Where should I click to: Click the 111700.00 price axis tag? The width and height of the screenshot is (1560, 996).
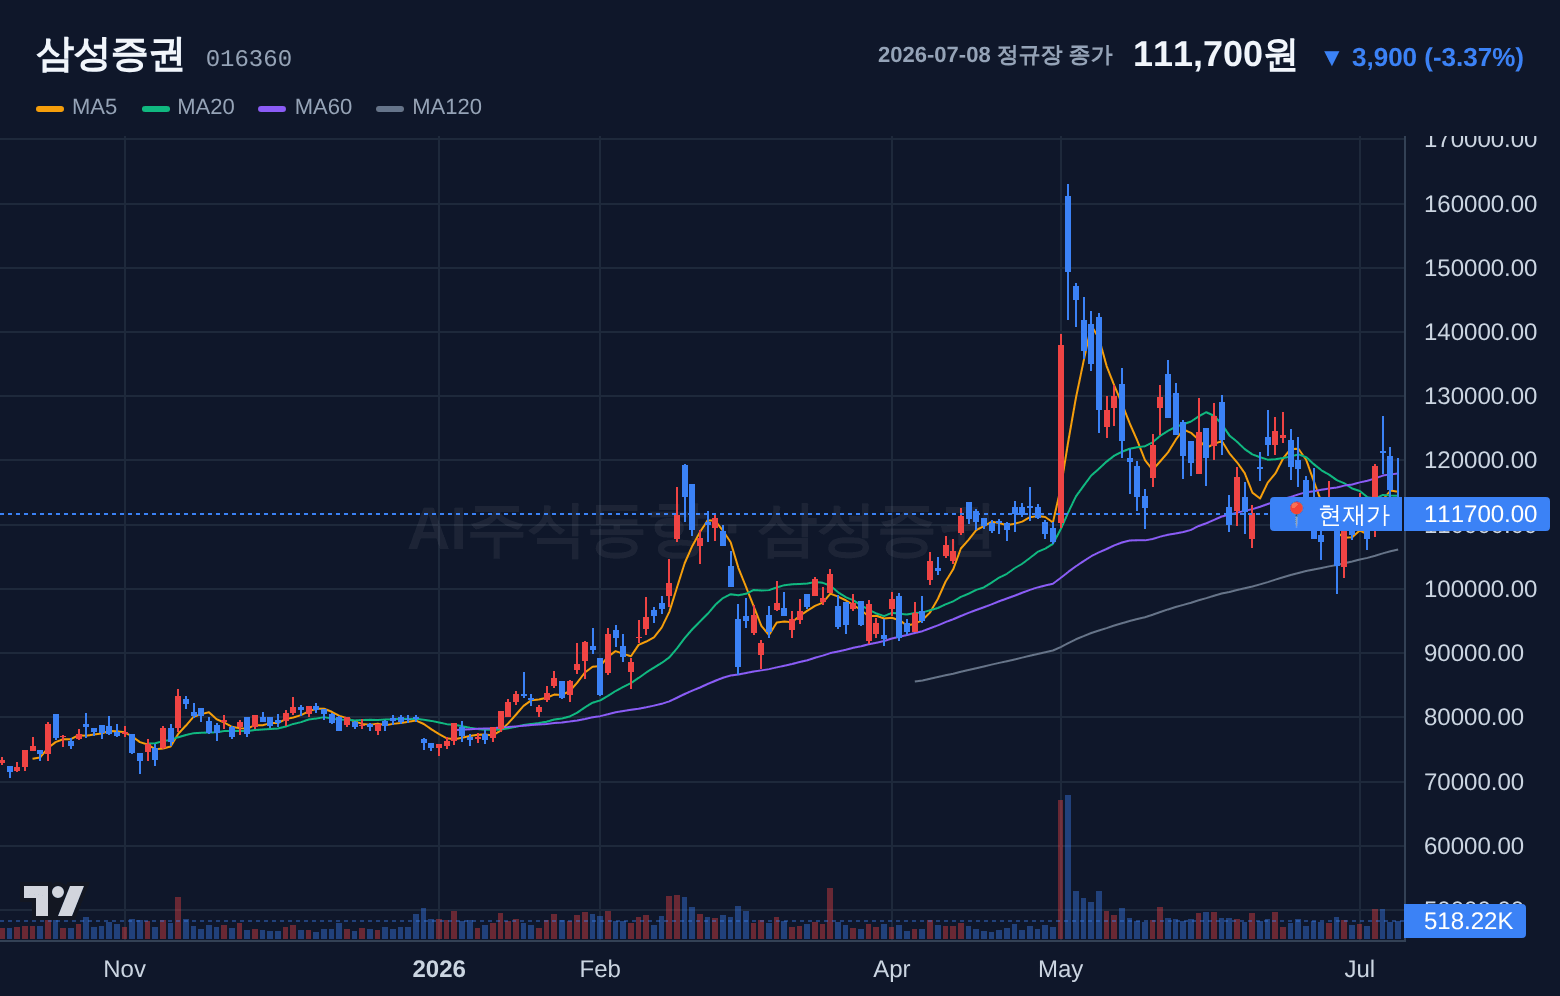pyautogui.click(x=1478, y=514)
